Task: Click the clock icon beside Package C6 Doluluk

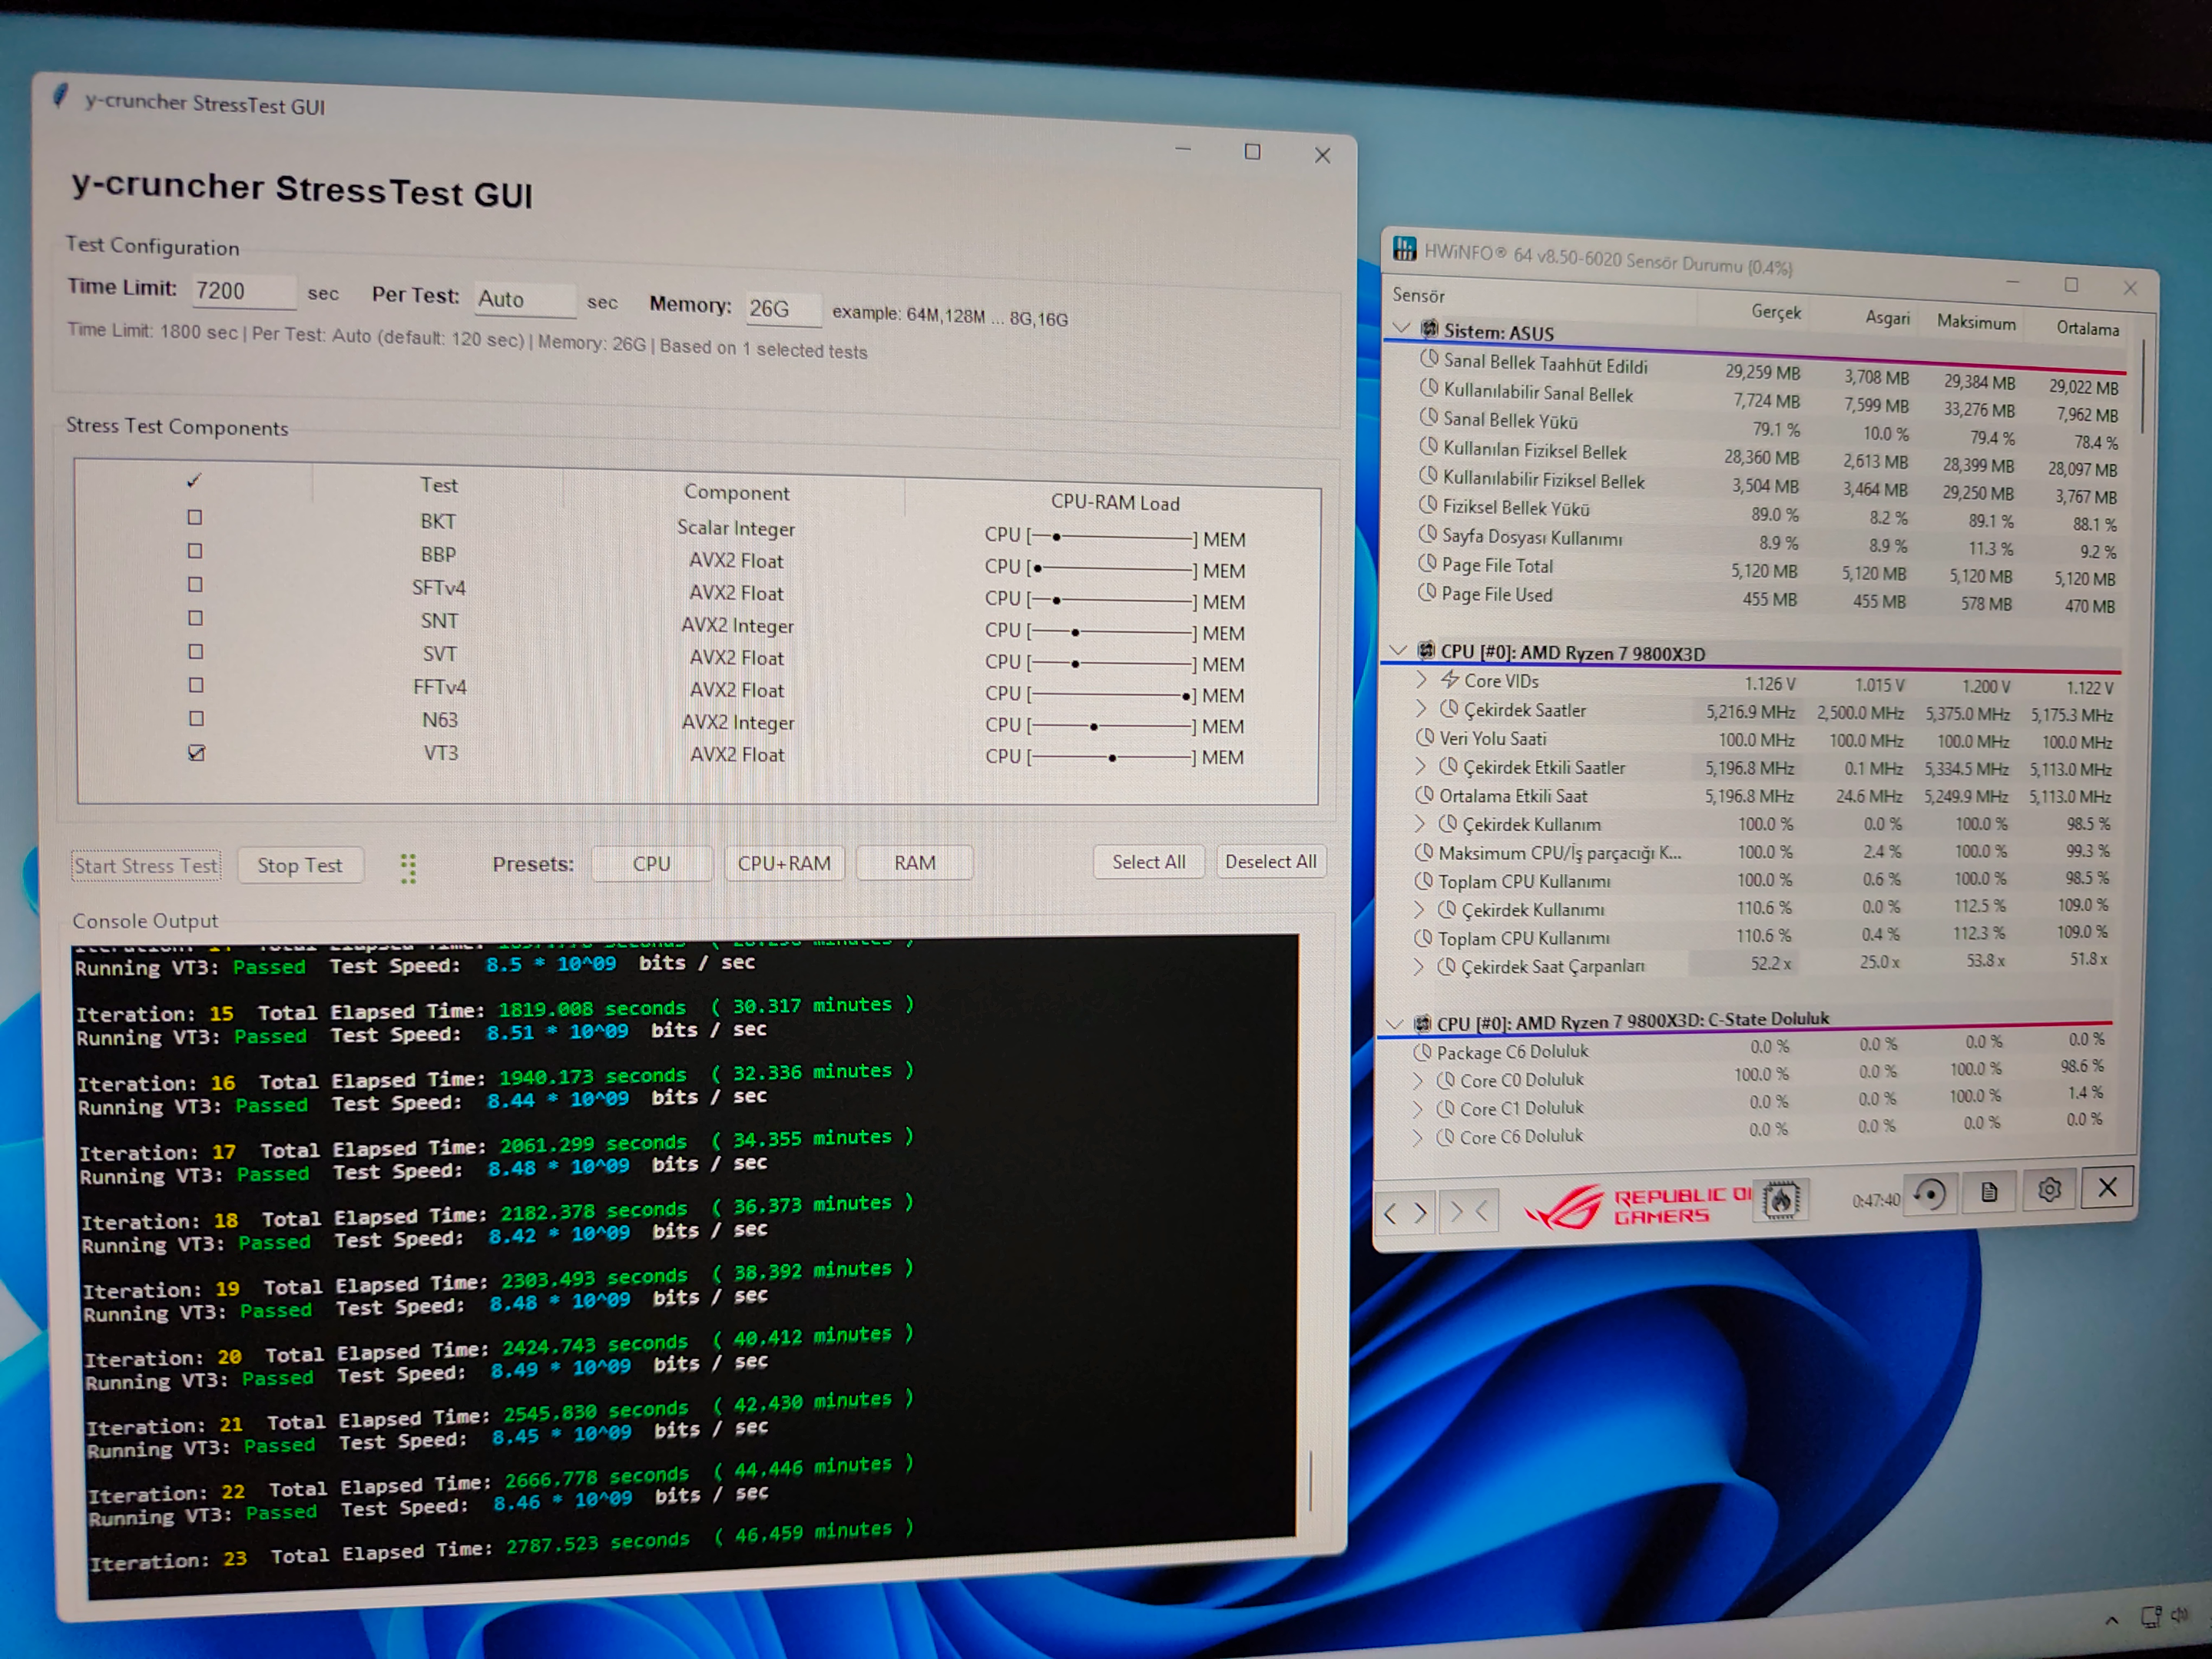Action: (1423, 1052)
